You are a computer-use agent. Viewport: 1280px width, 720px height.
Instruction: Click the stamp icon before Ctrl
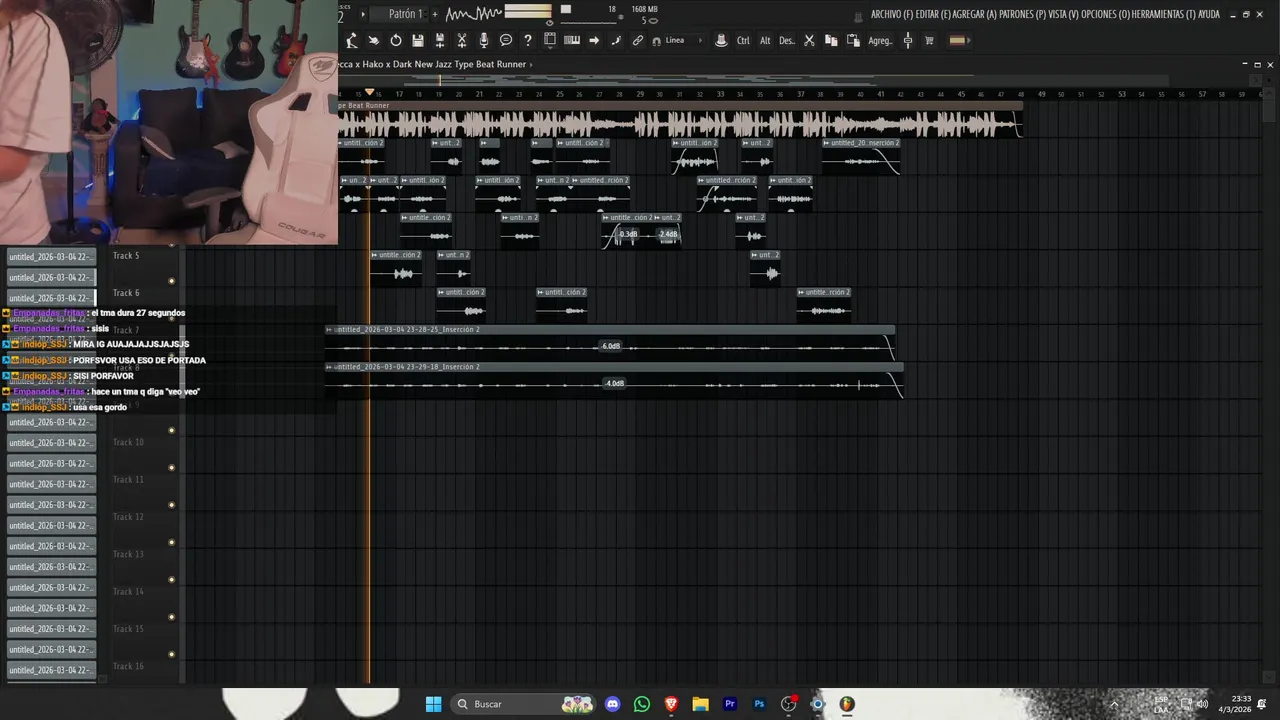tap(721, 40)
